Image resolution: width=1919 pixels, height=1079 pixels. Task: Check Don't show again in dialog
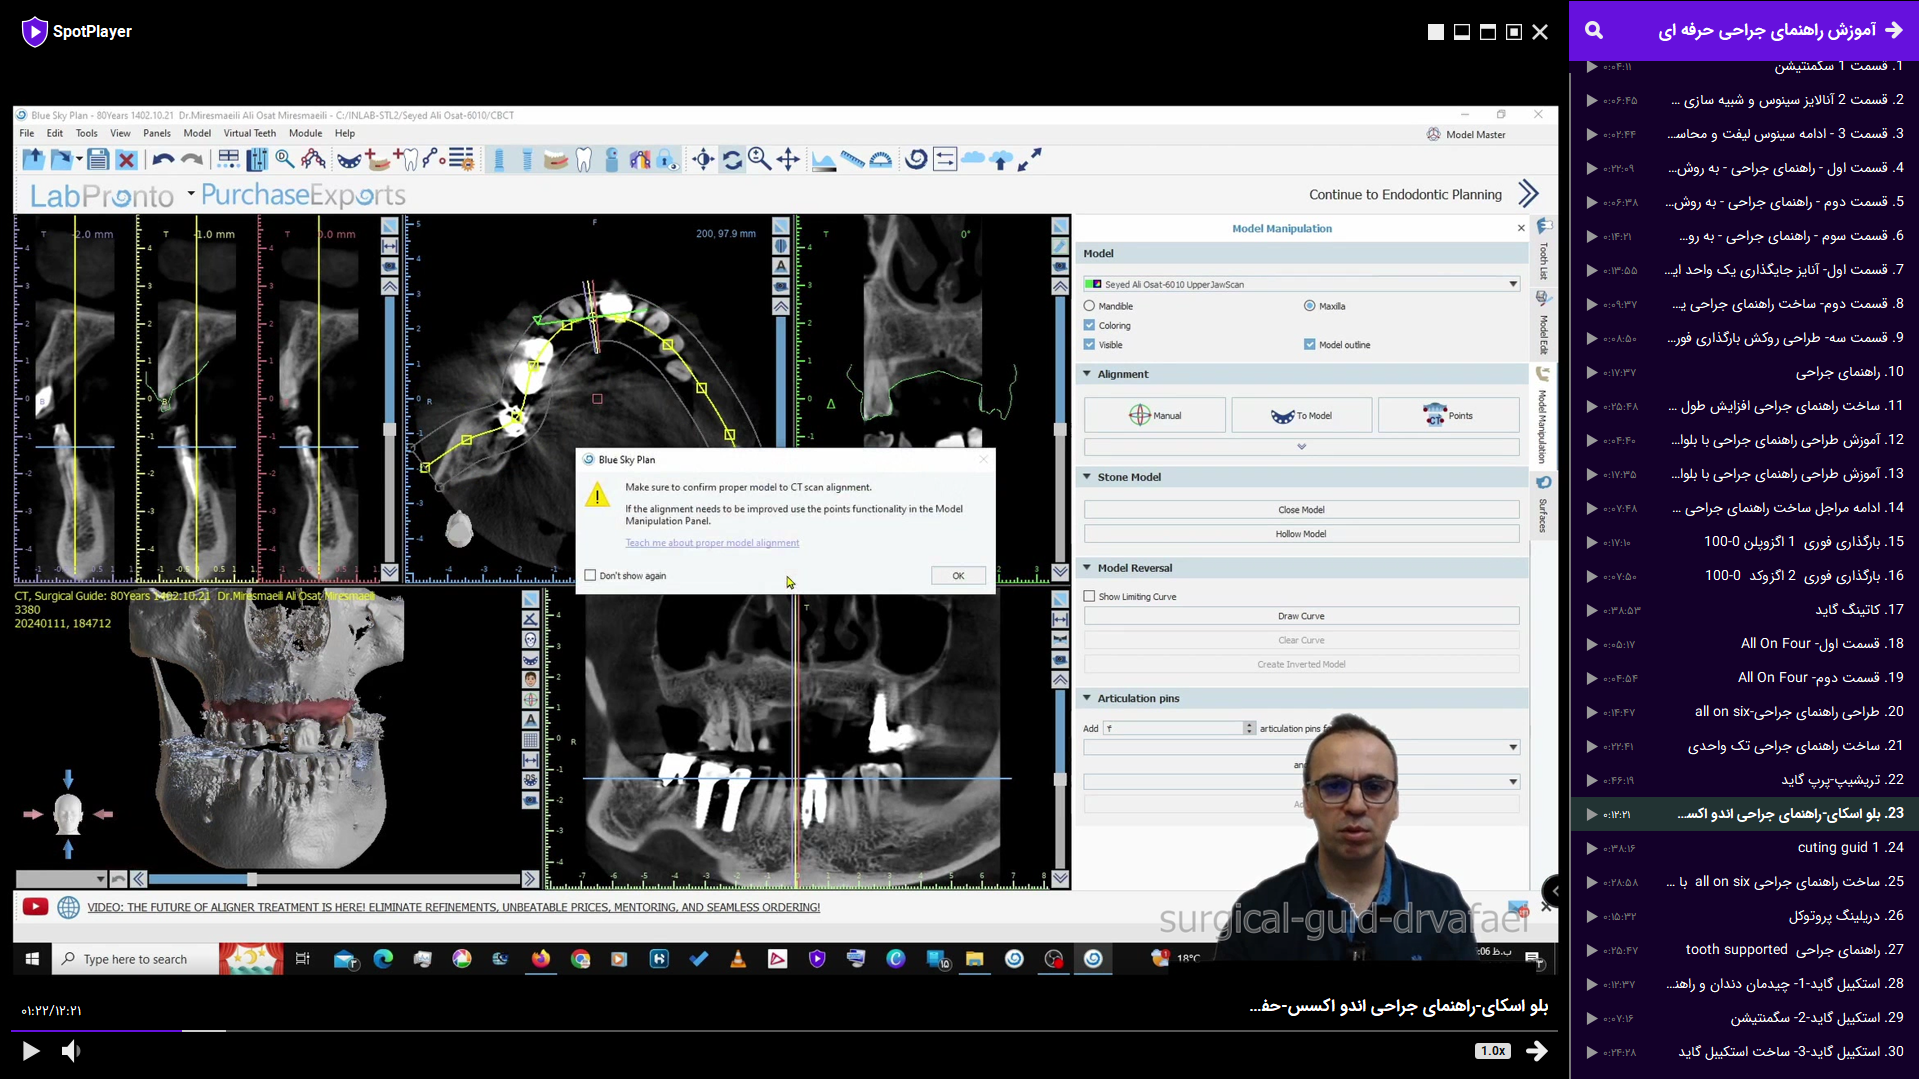[590, 576]
